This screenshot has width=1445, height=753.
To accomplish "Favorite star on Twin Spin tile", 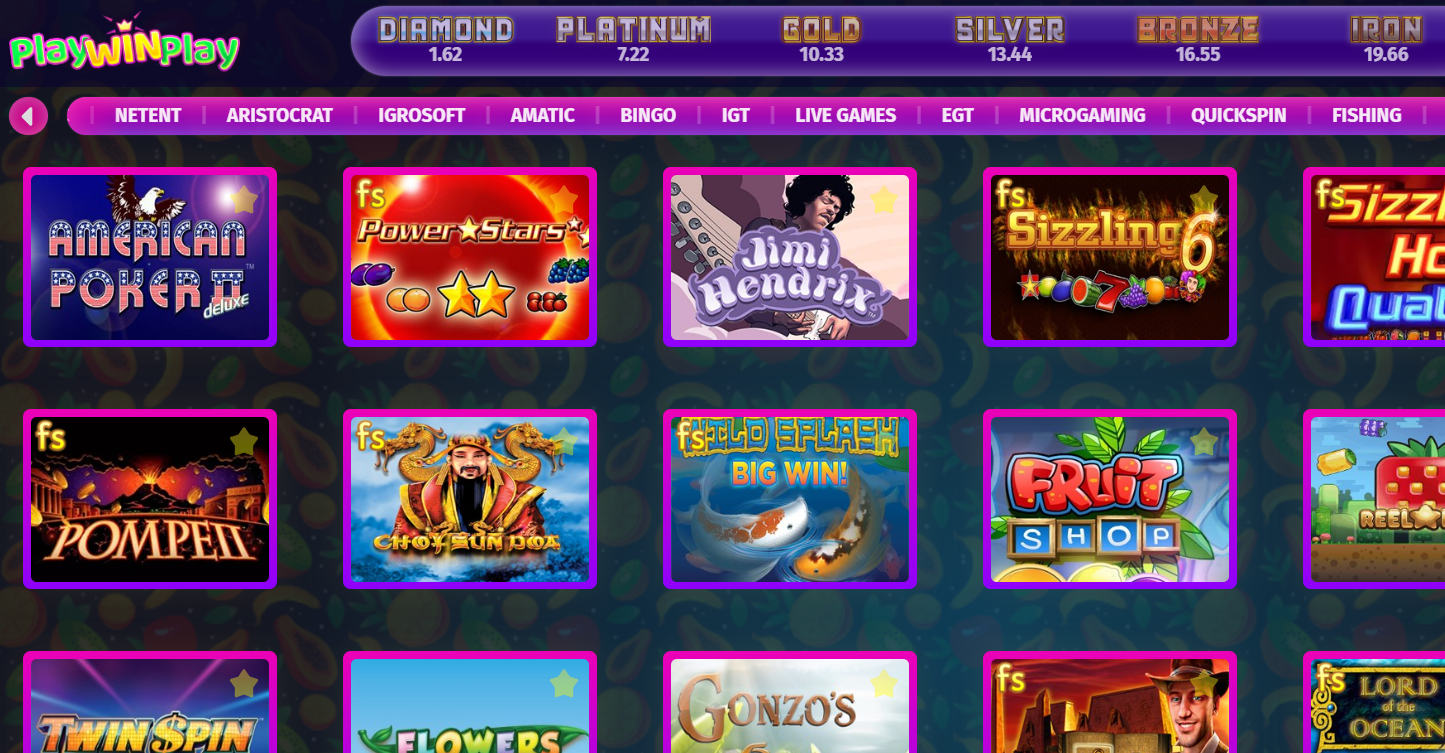I will (x=244, y=683).
